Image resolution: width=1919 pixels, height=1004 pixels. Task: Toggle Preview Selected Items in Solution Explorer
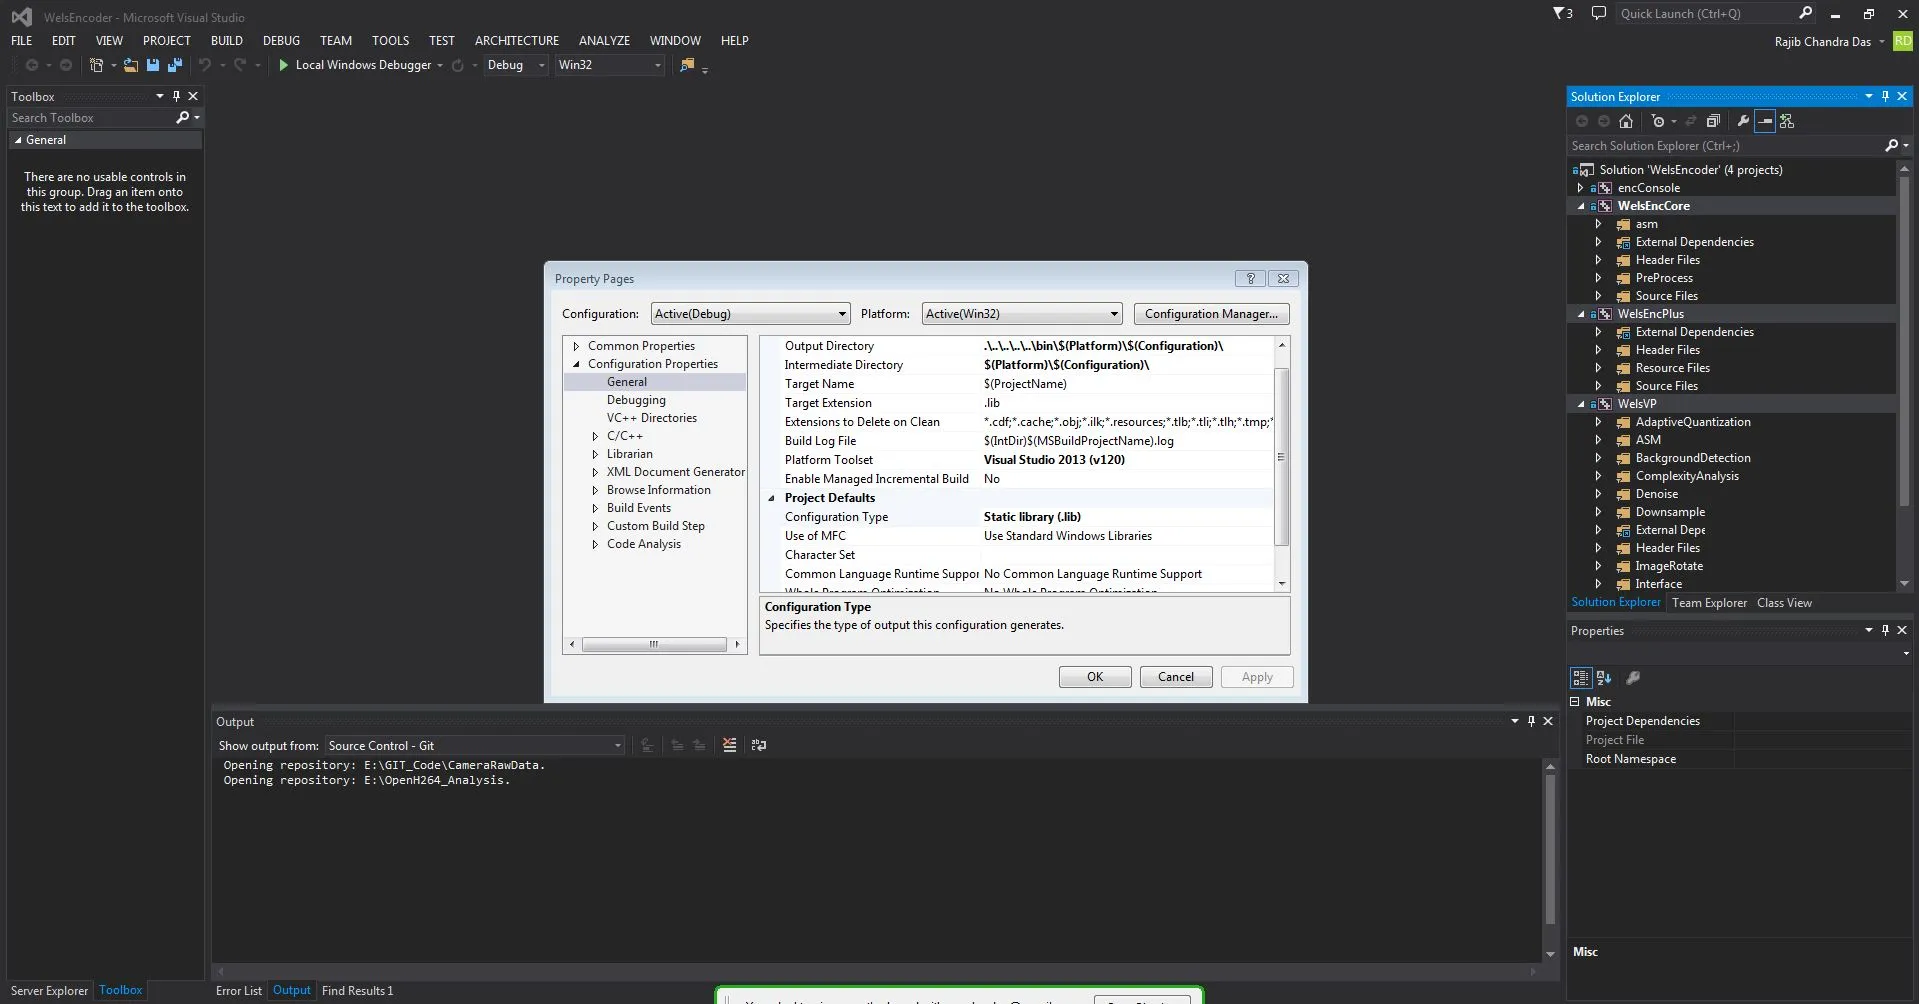tap(1765, 121)
